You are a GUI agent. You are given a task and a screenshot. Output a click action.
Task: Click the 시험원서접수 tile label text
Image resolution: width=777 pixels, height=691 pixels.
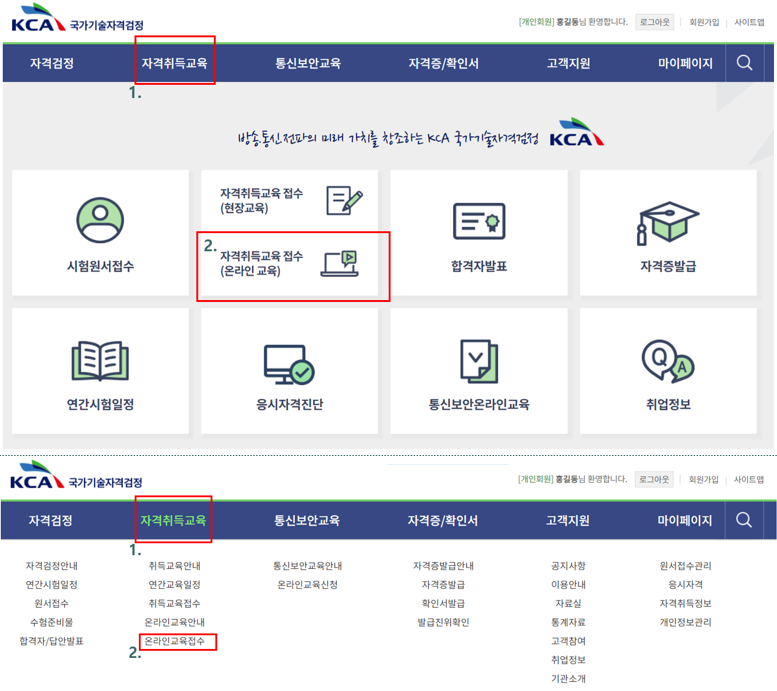click(100, 266)
